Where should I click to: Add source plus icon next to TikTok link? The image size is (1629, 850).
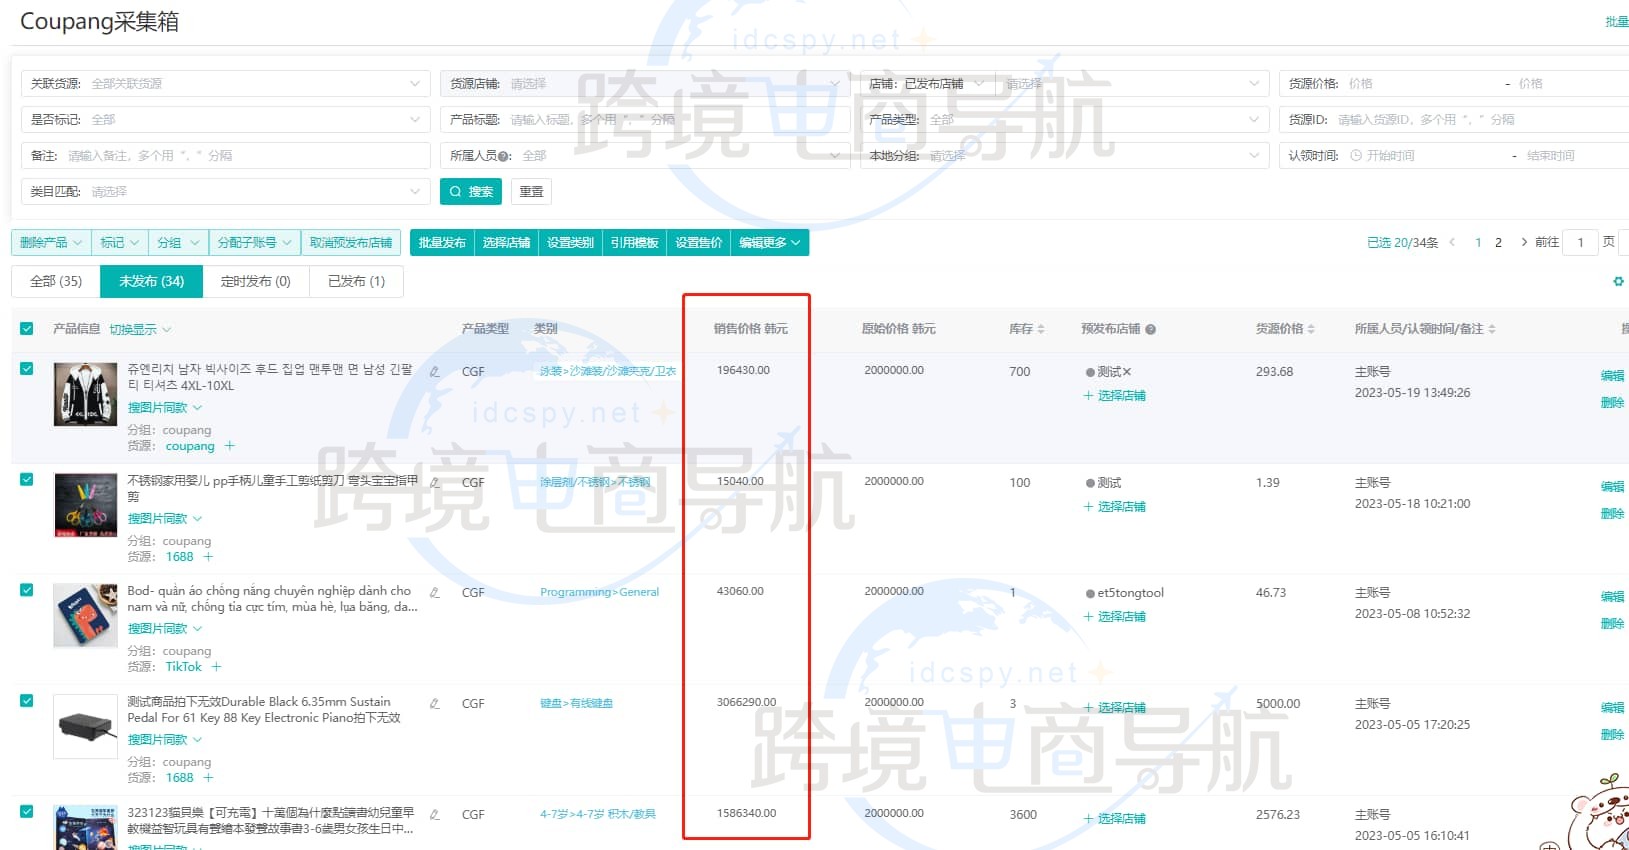pos(216,667)
